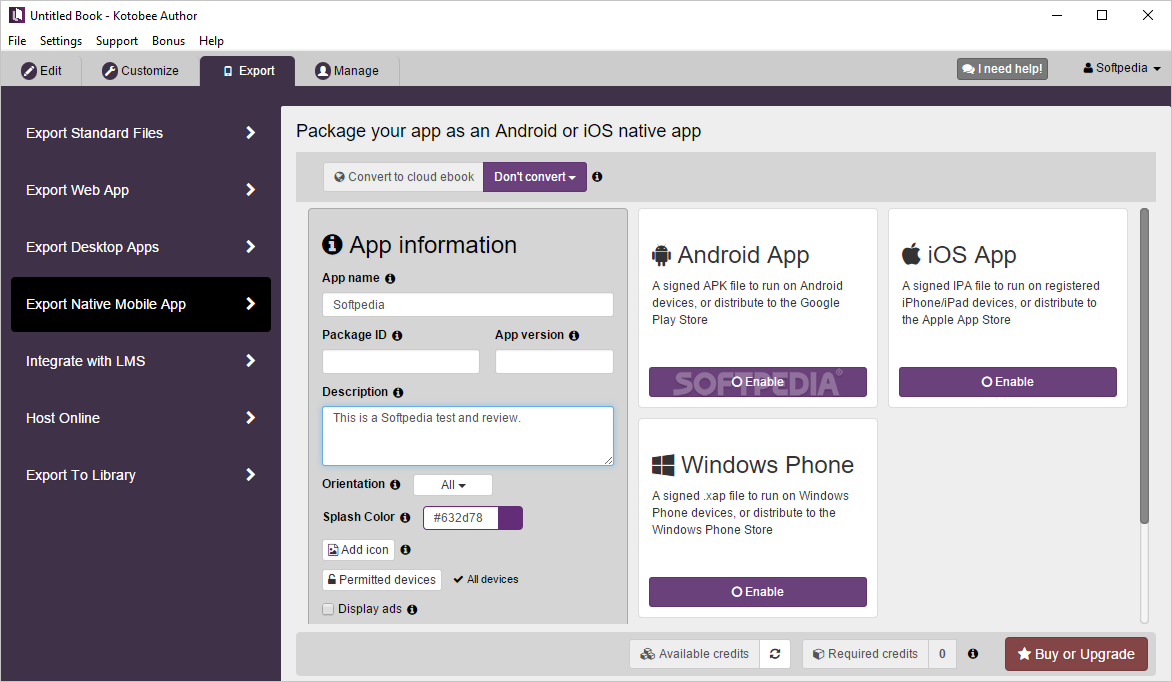Viewport: 1172px width, 682px height.
Task: Expand Export Web App section
Action: click(141, 190)
